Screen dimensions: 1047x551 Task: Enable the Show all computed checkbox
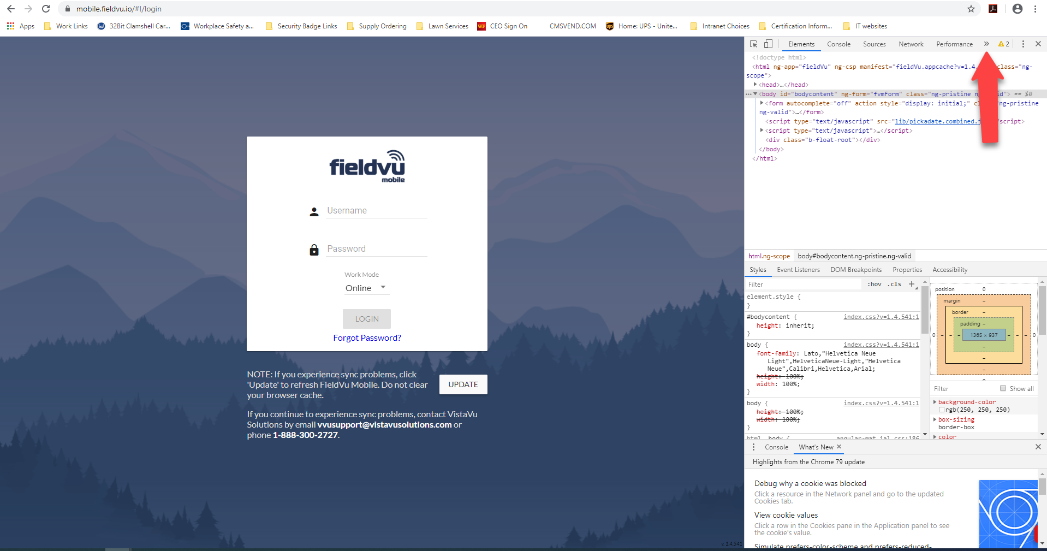pos(1003,389)
